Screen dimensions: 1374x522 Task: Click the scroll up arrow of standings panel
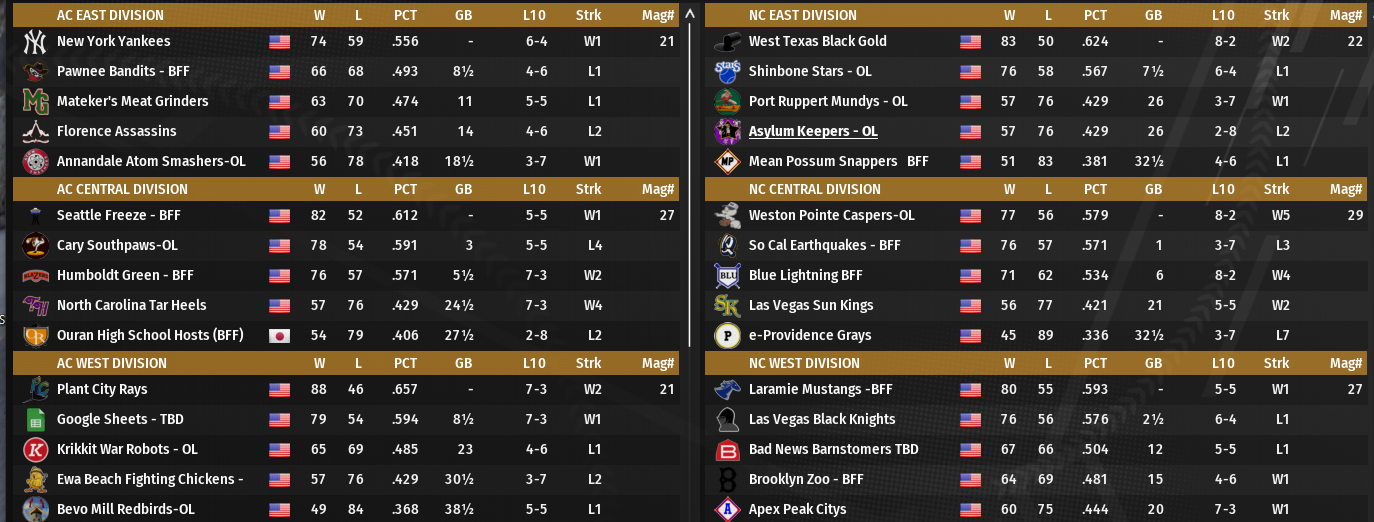pos(690,15)
